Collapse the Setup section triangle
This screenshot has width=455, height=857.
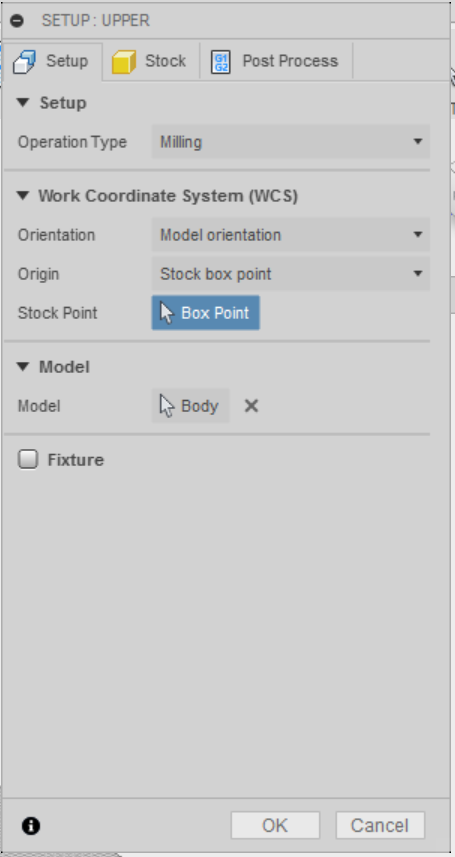(22, 102)
